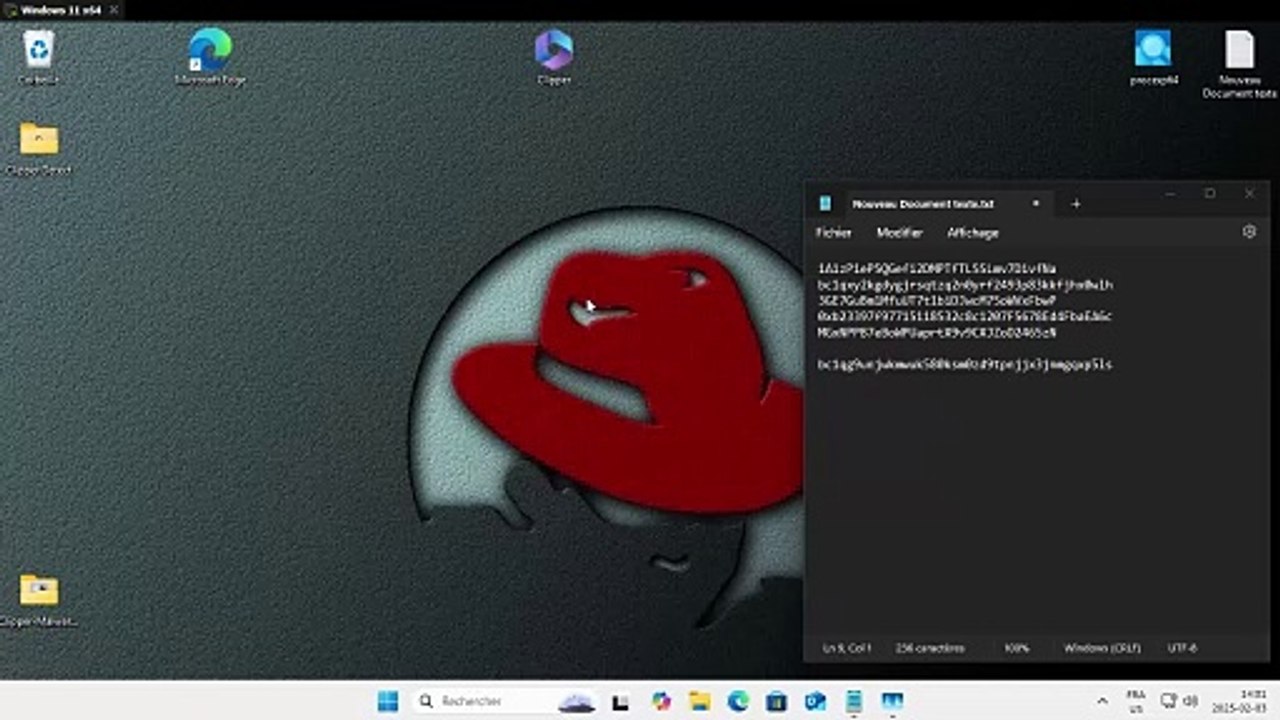Select the Microsoft Edge desktop shortcut
This screenshot has height=720, width=1280.
point(210,57)
